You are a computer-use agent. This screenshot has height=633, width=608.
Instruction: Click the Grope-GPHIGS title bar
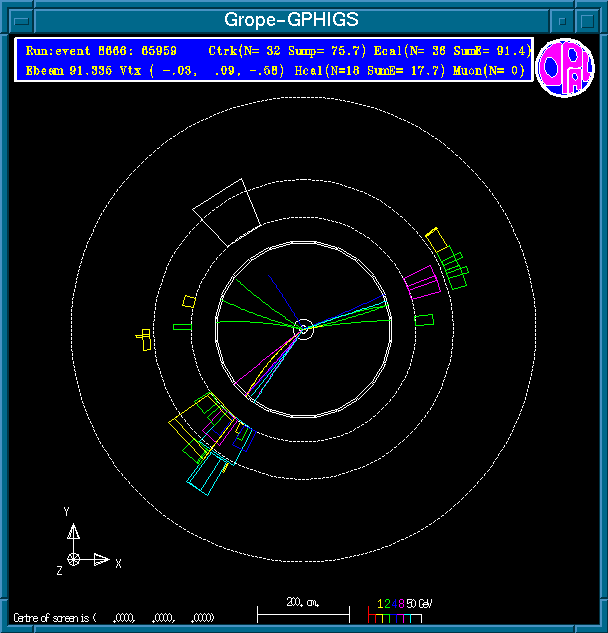(x=300, y=20)
